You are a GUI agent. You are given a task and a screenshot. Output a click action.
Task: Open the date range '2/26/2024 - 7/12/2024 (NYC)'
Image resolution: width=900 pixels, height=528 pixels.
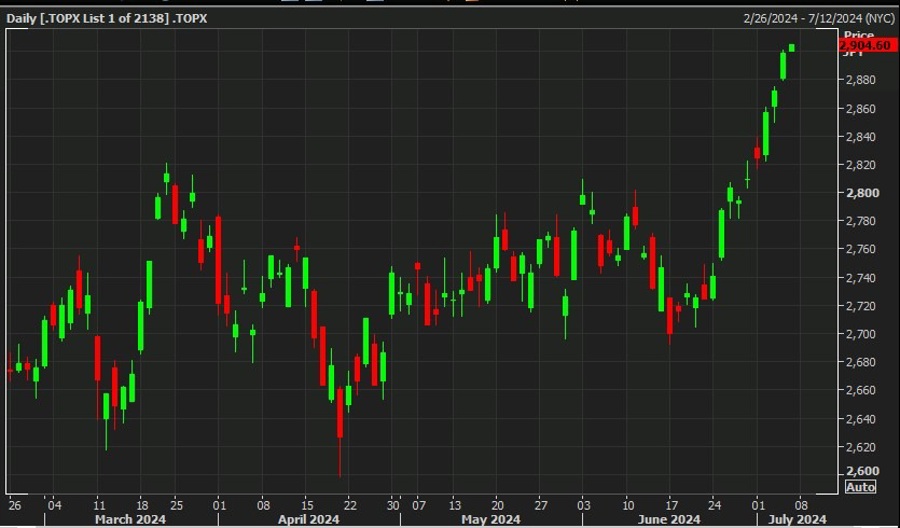[819, 18]
